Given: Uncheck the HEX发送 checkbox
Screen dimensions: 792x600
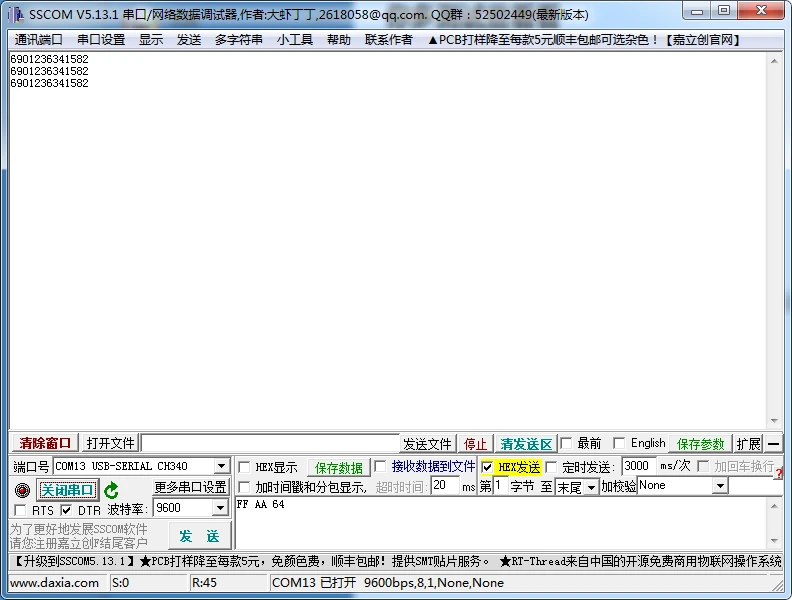Looking at the screenshot, I should click(x=487, y=467).
